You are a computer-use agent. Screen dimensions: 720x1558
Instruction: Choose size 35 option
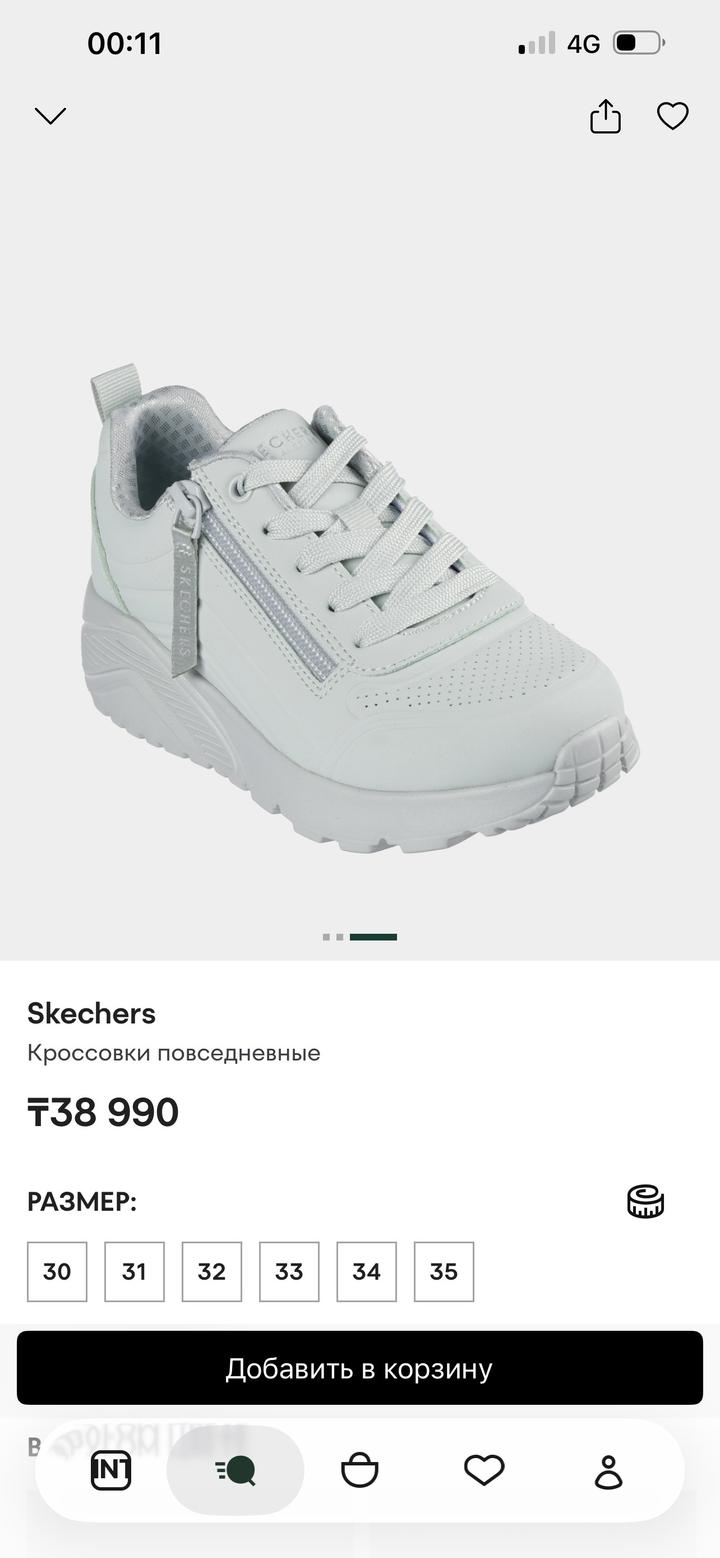click(x=444, y=1272)
